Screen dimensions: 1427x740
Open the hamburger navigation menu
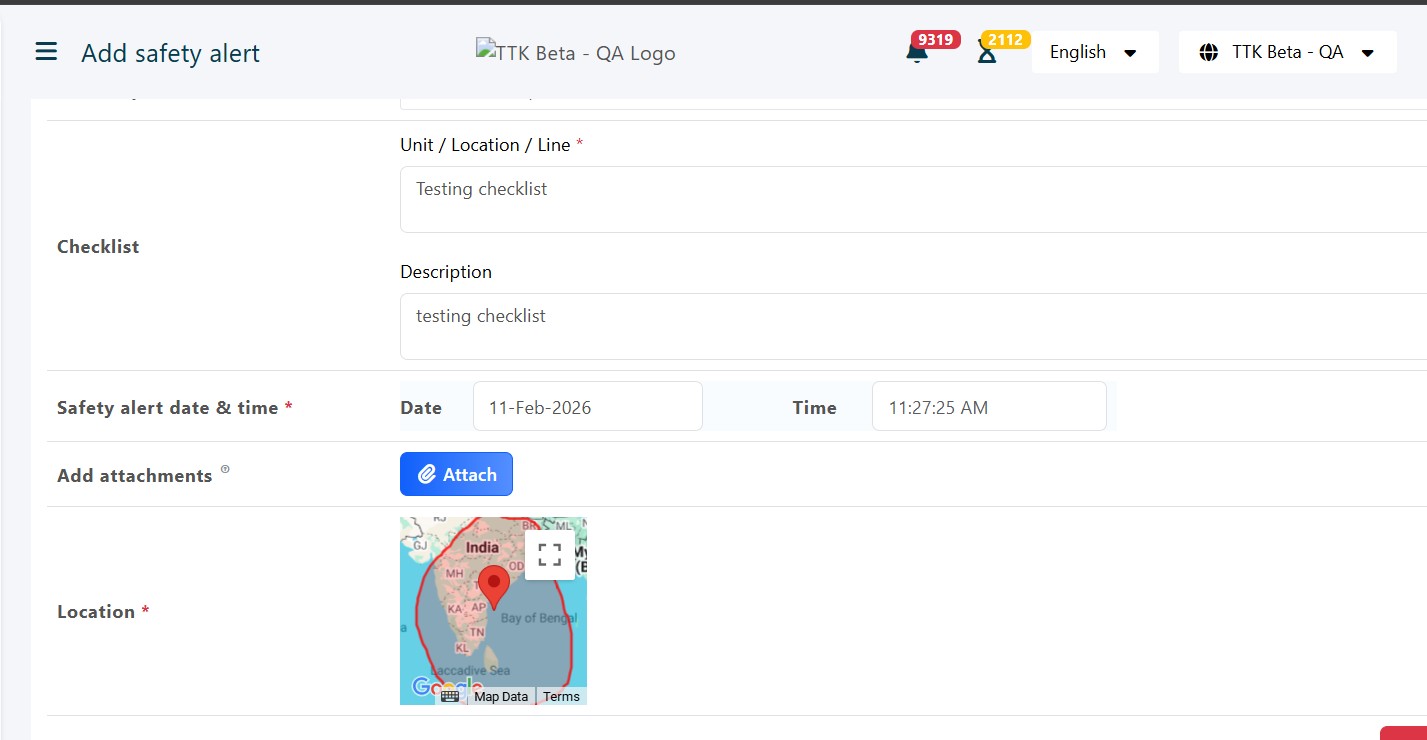[46, 52]
